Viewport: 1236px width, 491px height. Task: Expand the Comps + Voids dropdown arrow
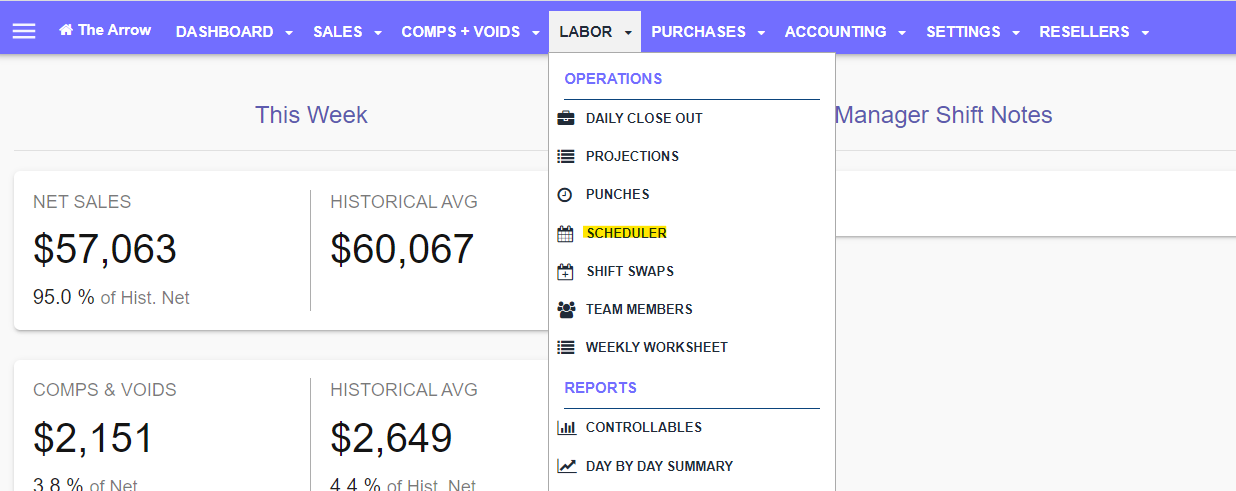tap(536, 33)
